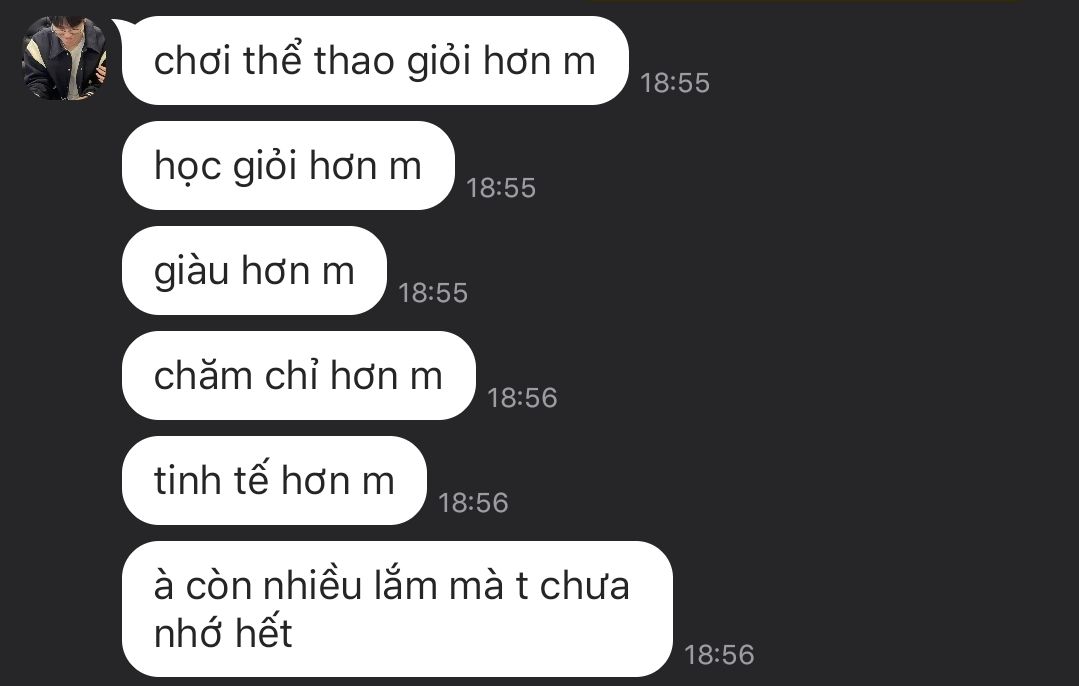This screenshot has width=1079, height=686.
Task: Select the 'chơi thể thao giỏi hơn m' message
Action: coord(375,61)
